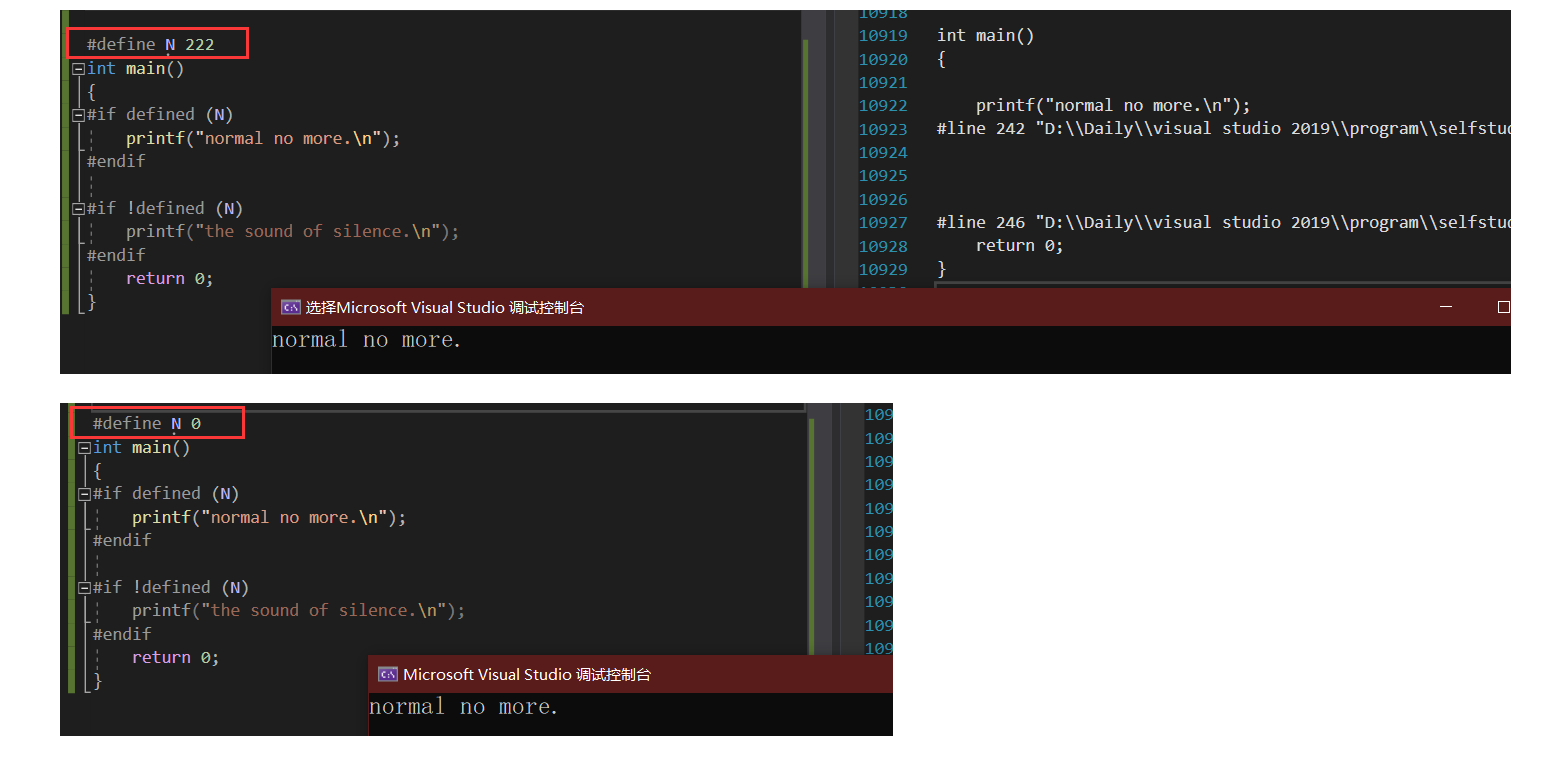Click the 选择Microsoft Visual Studio 调试控制台 title bar

pyautogui.click(x=891, y=307)
